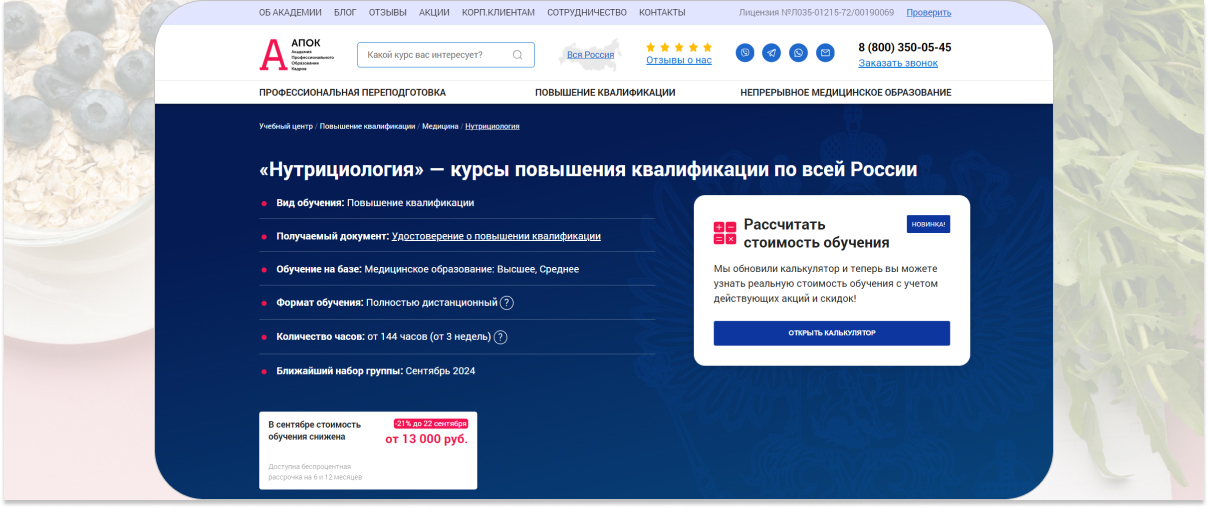
Task: Click the от 13 000 руб. price
Action: click(426, 439)
